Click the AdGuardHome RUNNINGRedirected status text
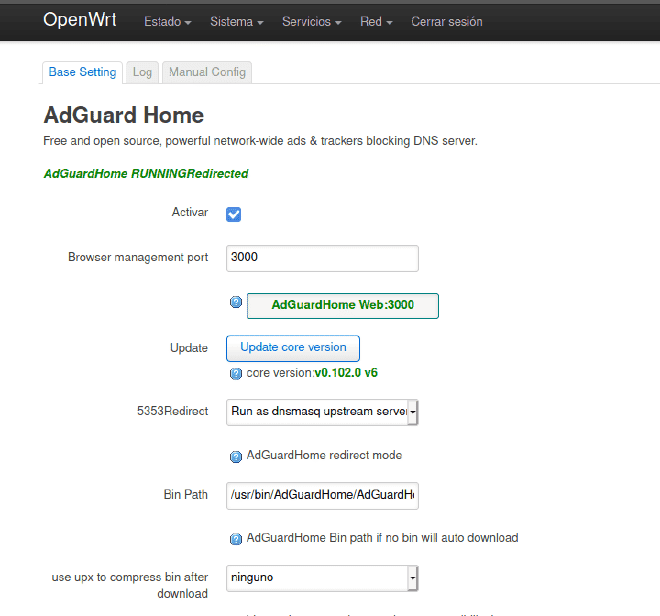The height and width of the screenshot is (616, 660). tap(146, 173)
